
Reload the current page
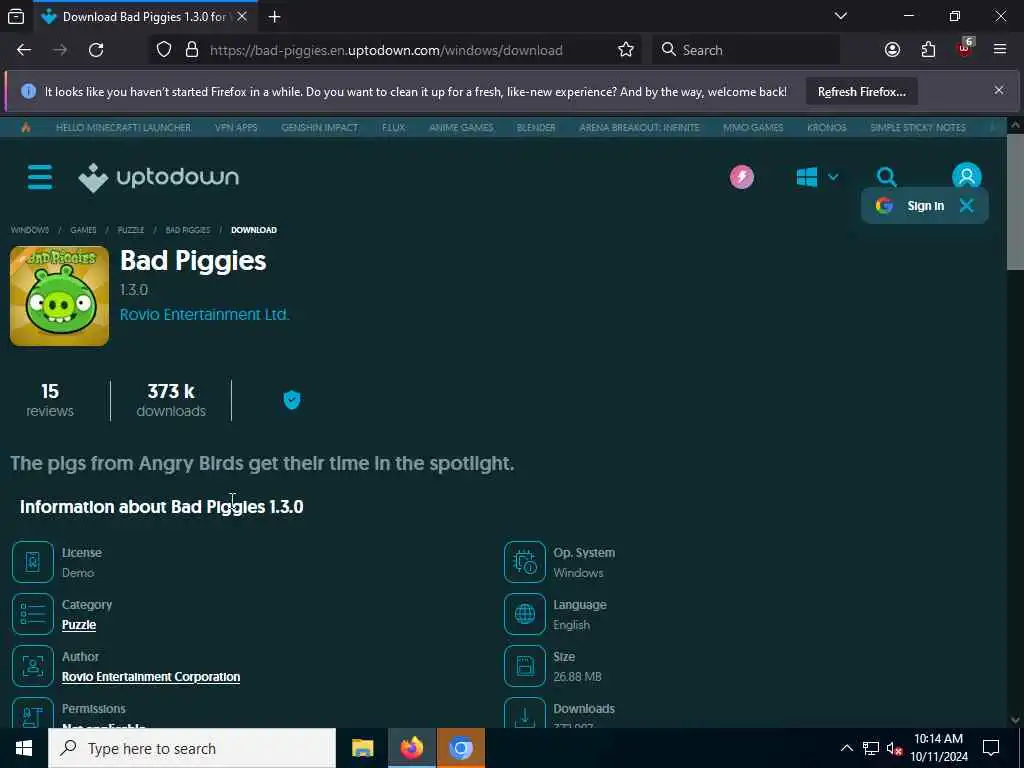tap(96, 50)
